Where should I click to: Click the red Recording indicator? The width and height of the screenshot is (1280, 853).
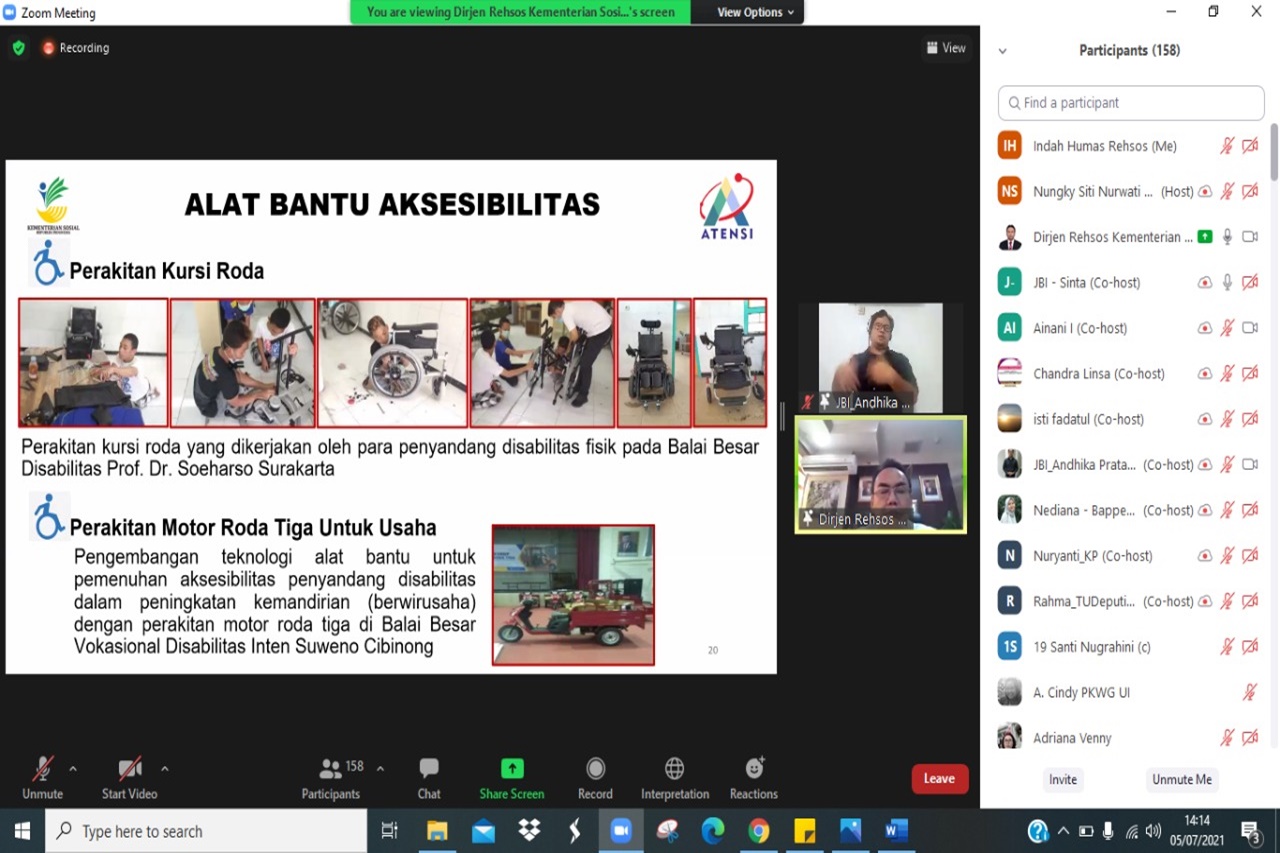[x=75, y=48]
